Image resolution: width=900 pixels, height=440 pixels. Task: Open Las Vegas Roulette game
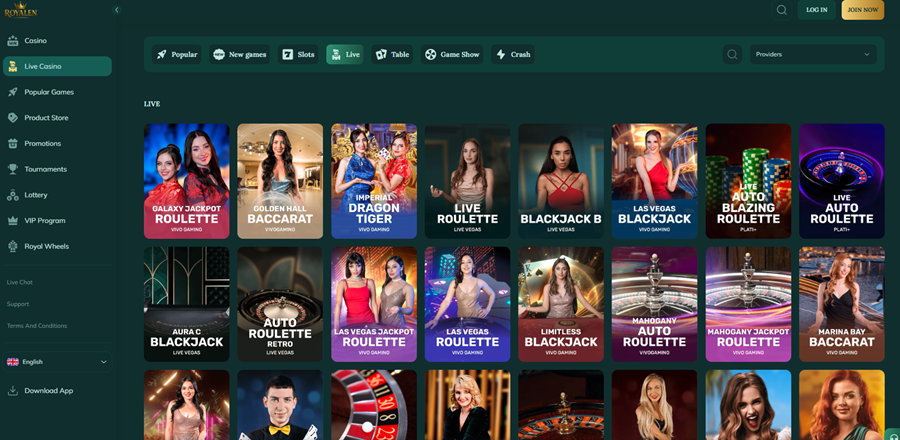point(467,305)
